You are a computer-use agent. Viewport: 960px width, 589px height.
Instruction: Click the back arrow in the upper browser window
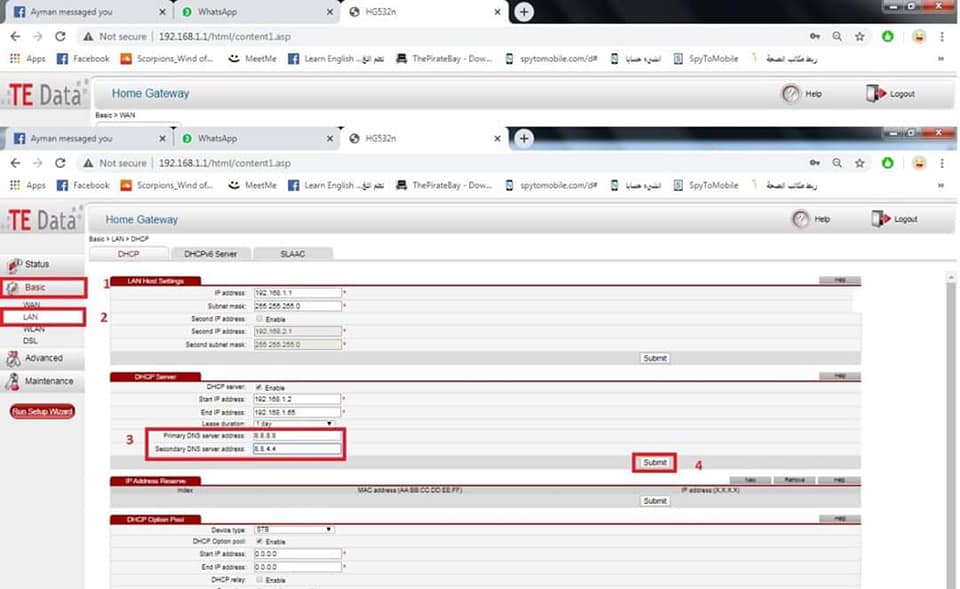tap(15, 36)
